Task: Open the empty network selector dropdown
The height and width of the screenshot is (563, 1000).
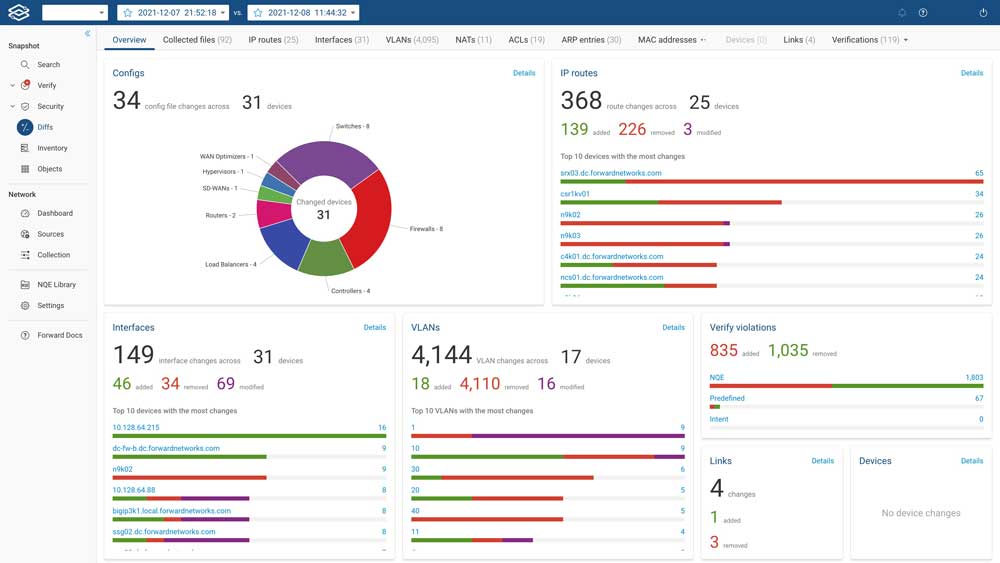Action: 74,13
